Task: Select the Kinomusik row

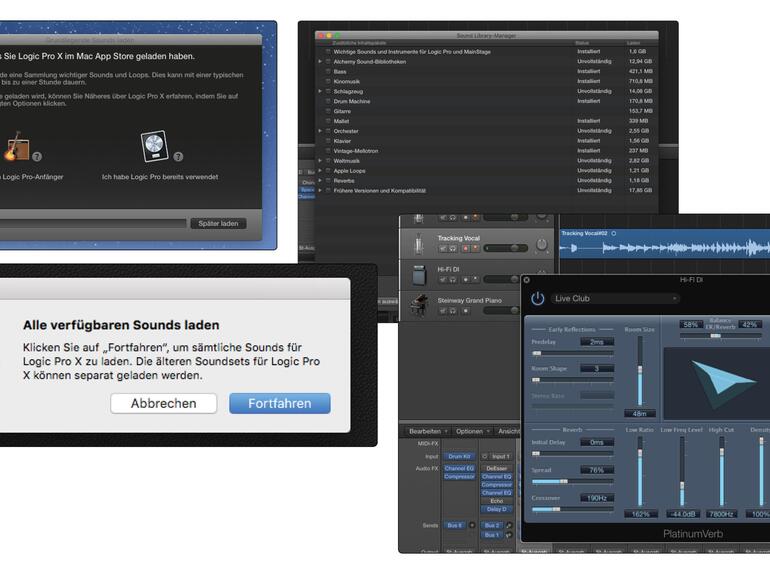Action: pos(487,81)
